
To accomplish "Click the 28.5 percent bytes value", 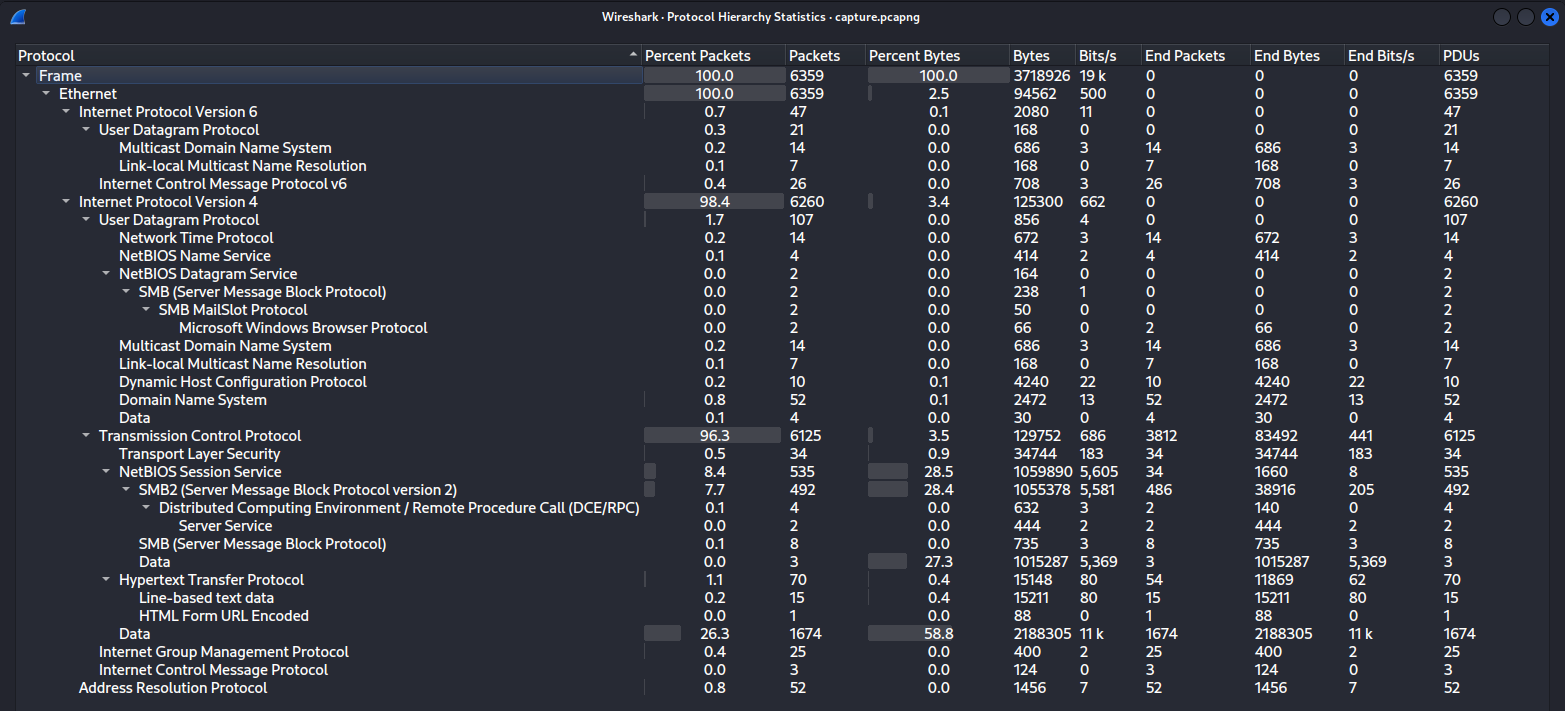I will point(937,472).
